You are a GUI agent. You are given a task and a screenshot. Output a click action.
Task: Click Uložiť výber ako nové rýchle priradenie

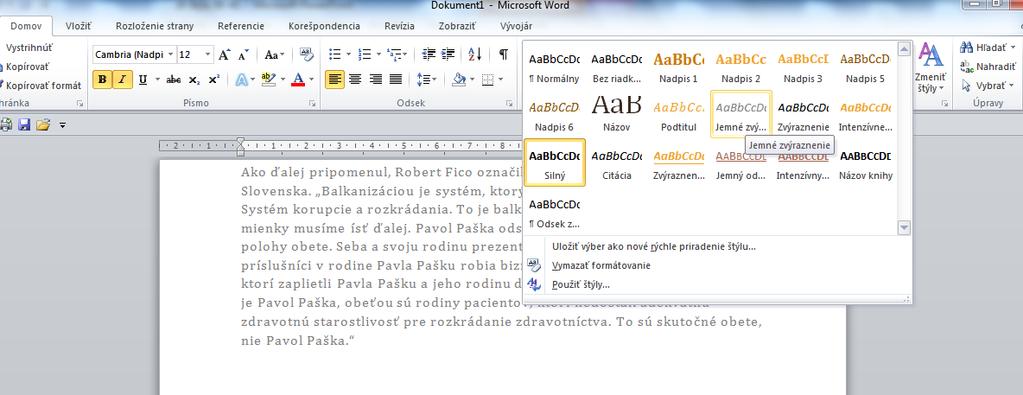(654, 247)
